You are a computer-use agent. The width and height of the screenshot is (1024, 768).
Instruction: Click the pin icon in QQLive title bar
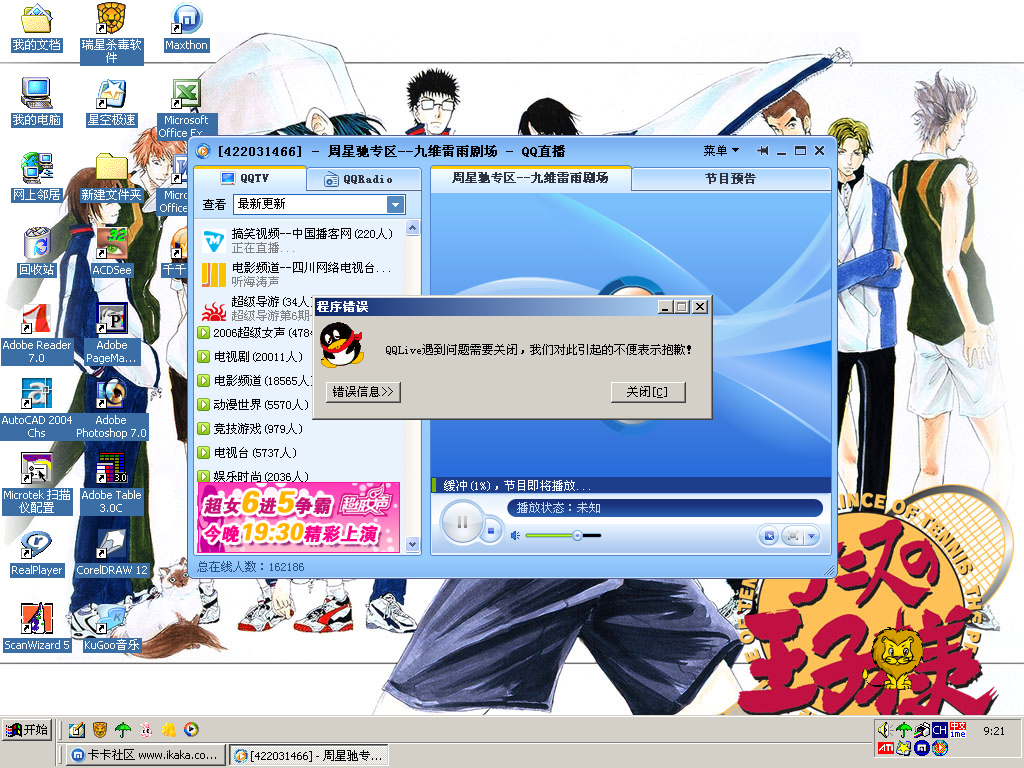coord(762,151)
